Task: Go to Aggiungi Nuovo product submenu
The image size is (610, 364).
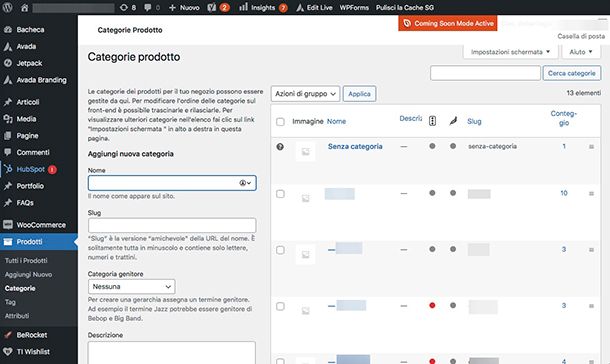Action: (28, 275)
